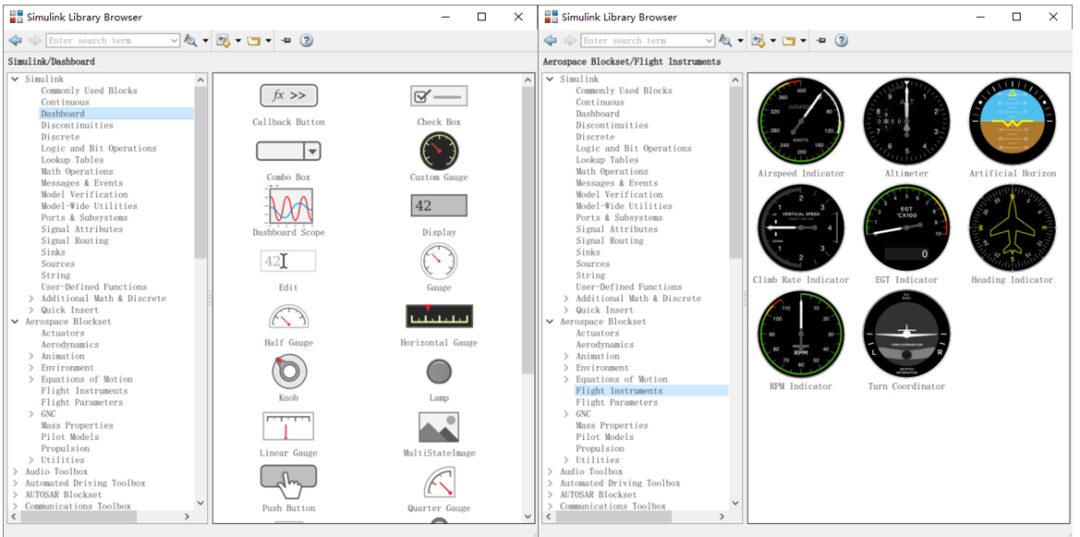Select the Dashboard Scope block icon

coord(290,207)
